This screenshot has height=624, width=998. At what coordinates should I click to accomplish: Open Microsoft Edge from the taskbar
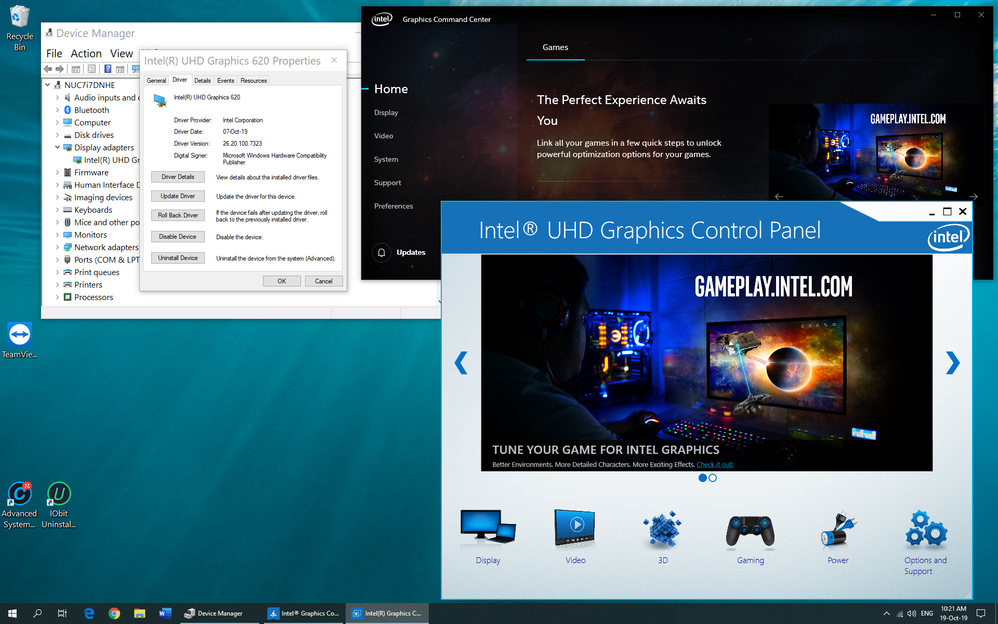(x=88, y=613)
